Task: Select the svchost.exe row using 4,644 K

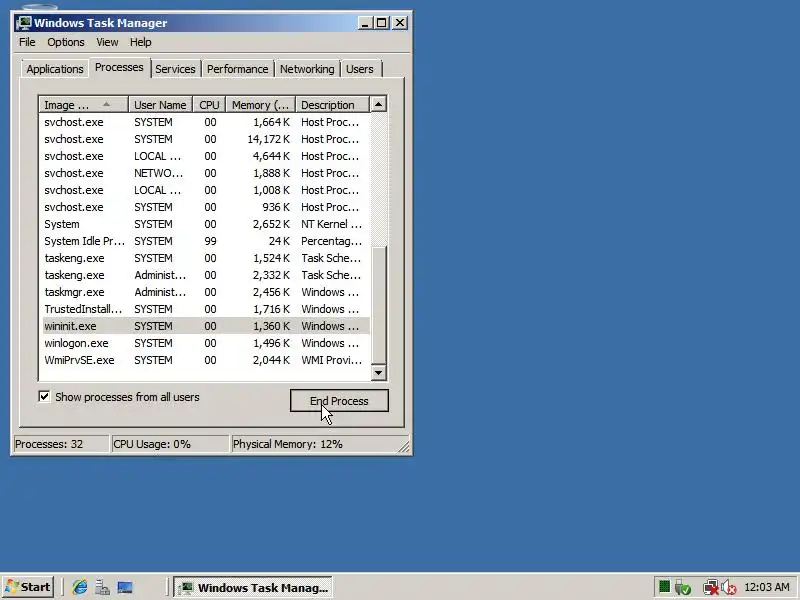Action: (205, 156)
